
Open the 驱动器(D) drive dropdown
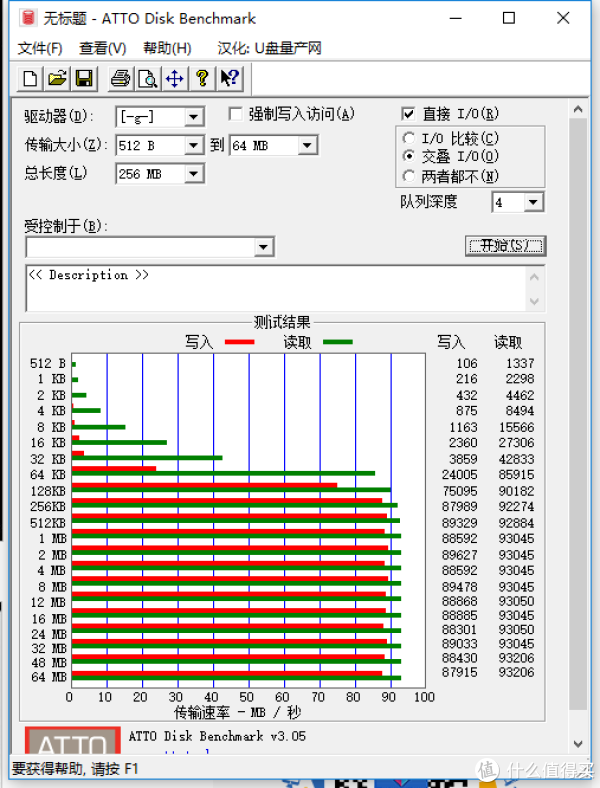point(193,118)
